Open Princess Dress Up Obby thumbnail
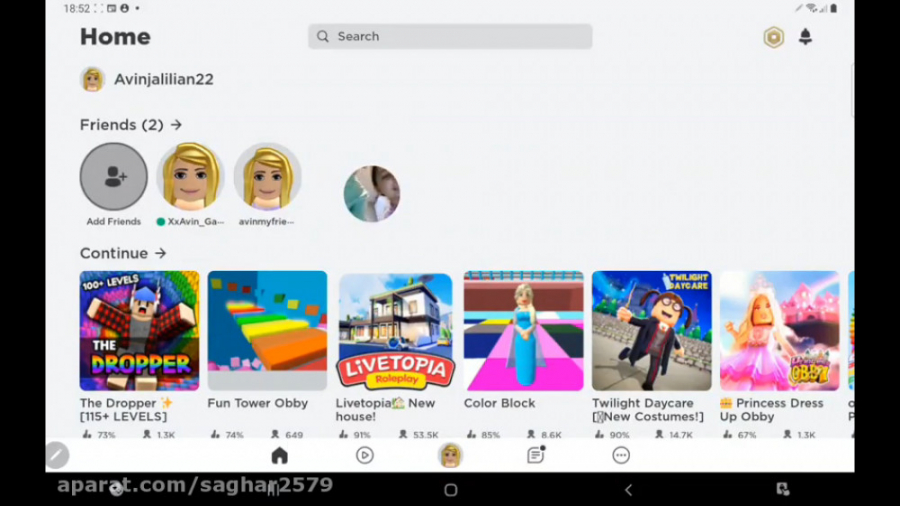 (779, 331)
